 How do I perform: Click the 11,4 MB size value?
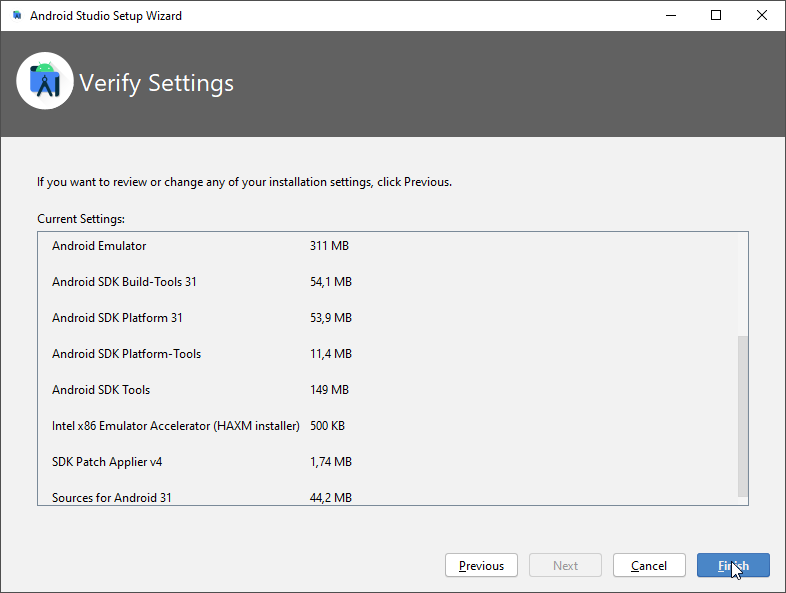tap(331, 354)
